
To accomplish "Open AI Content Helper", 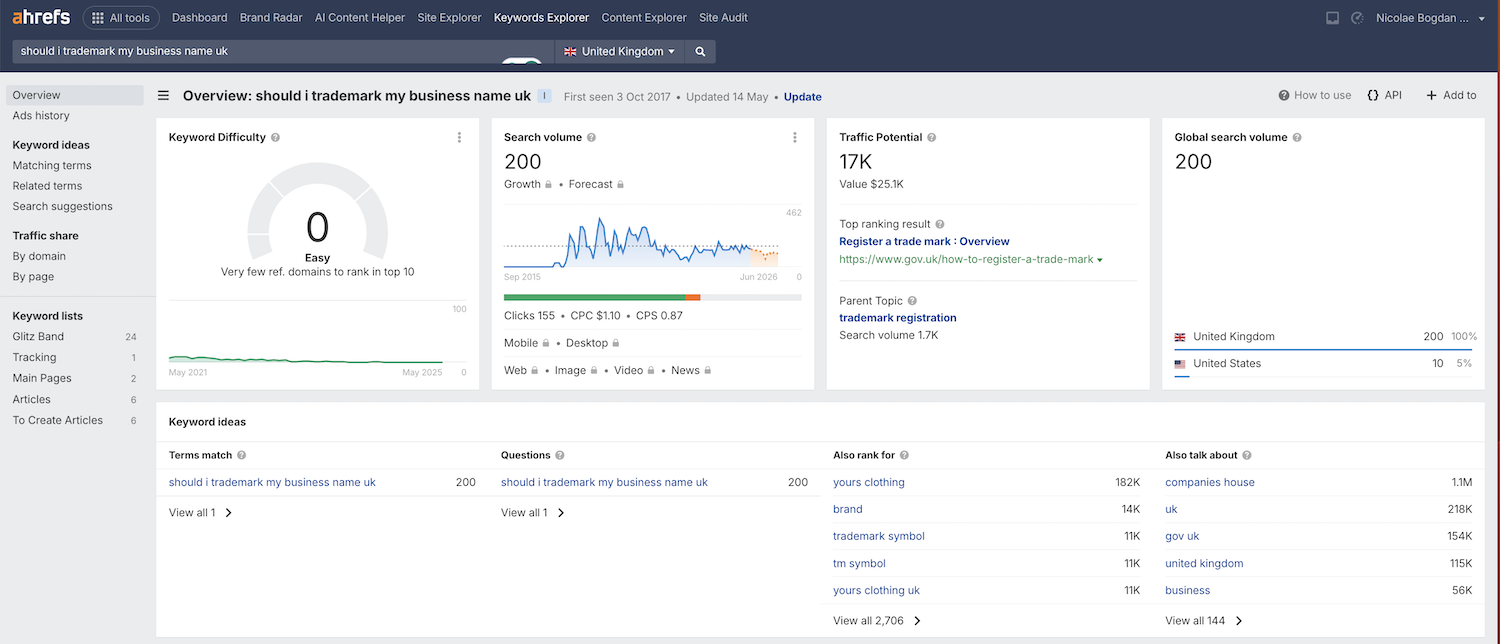I will tap(360, 18).
